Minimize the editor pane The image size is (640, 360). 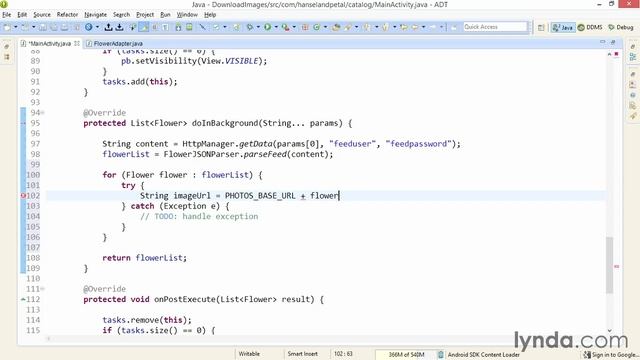pyautogui.click(x=602, y=42)
